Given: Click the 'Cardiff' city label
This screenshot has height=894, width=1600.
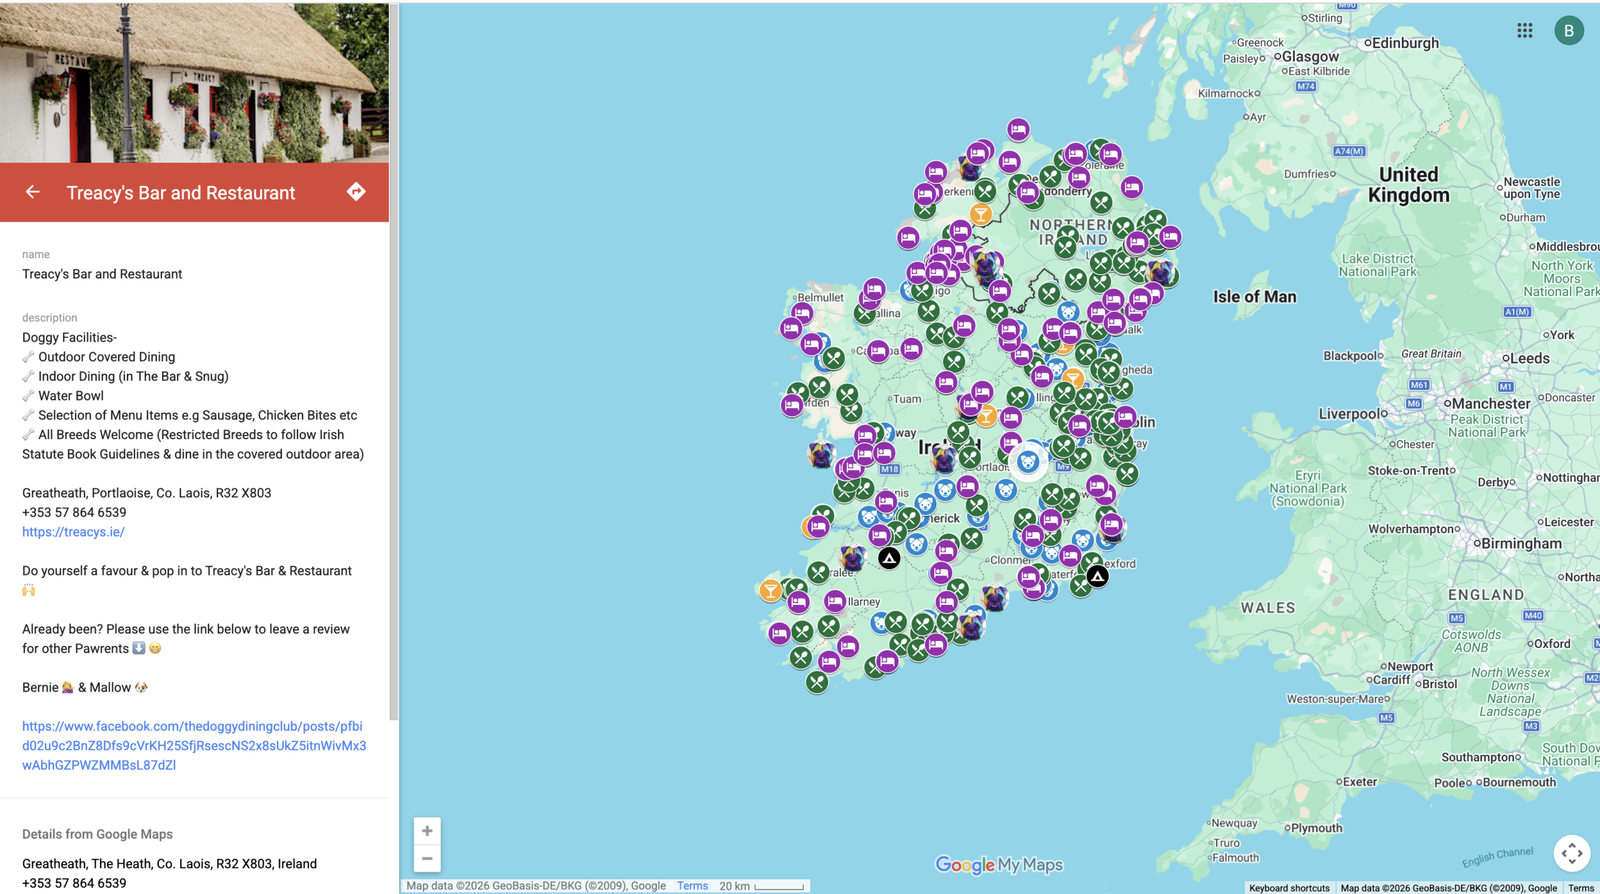Looking at the screenshot, I should 1391,680.
